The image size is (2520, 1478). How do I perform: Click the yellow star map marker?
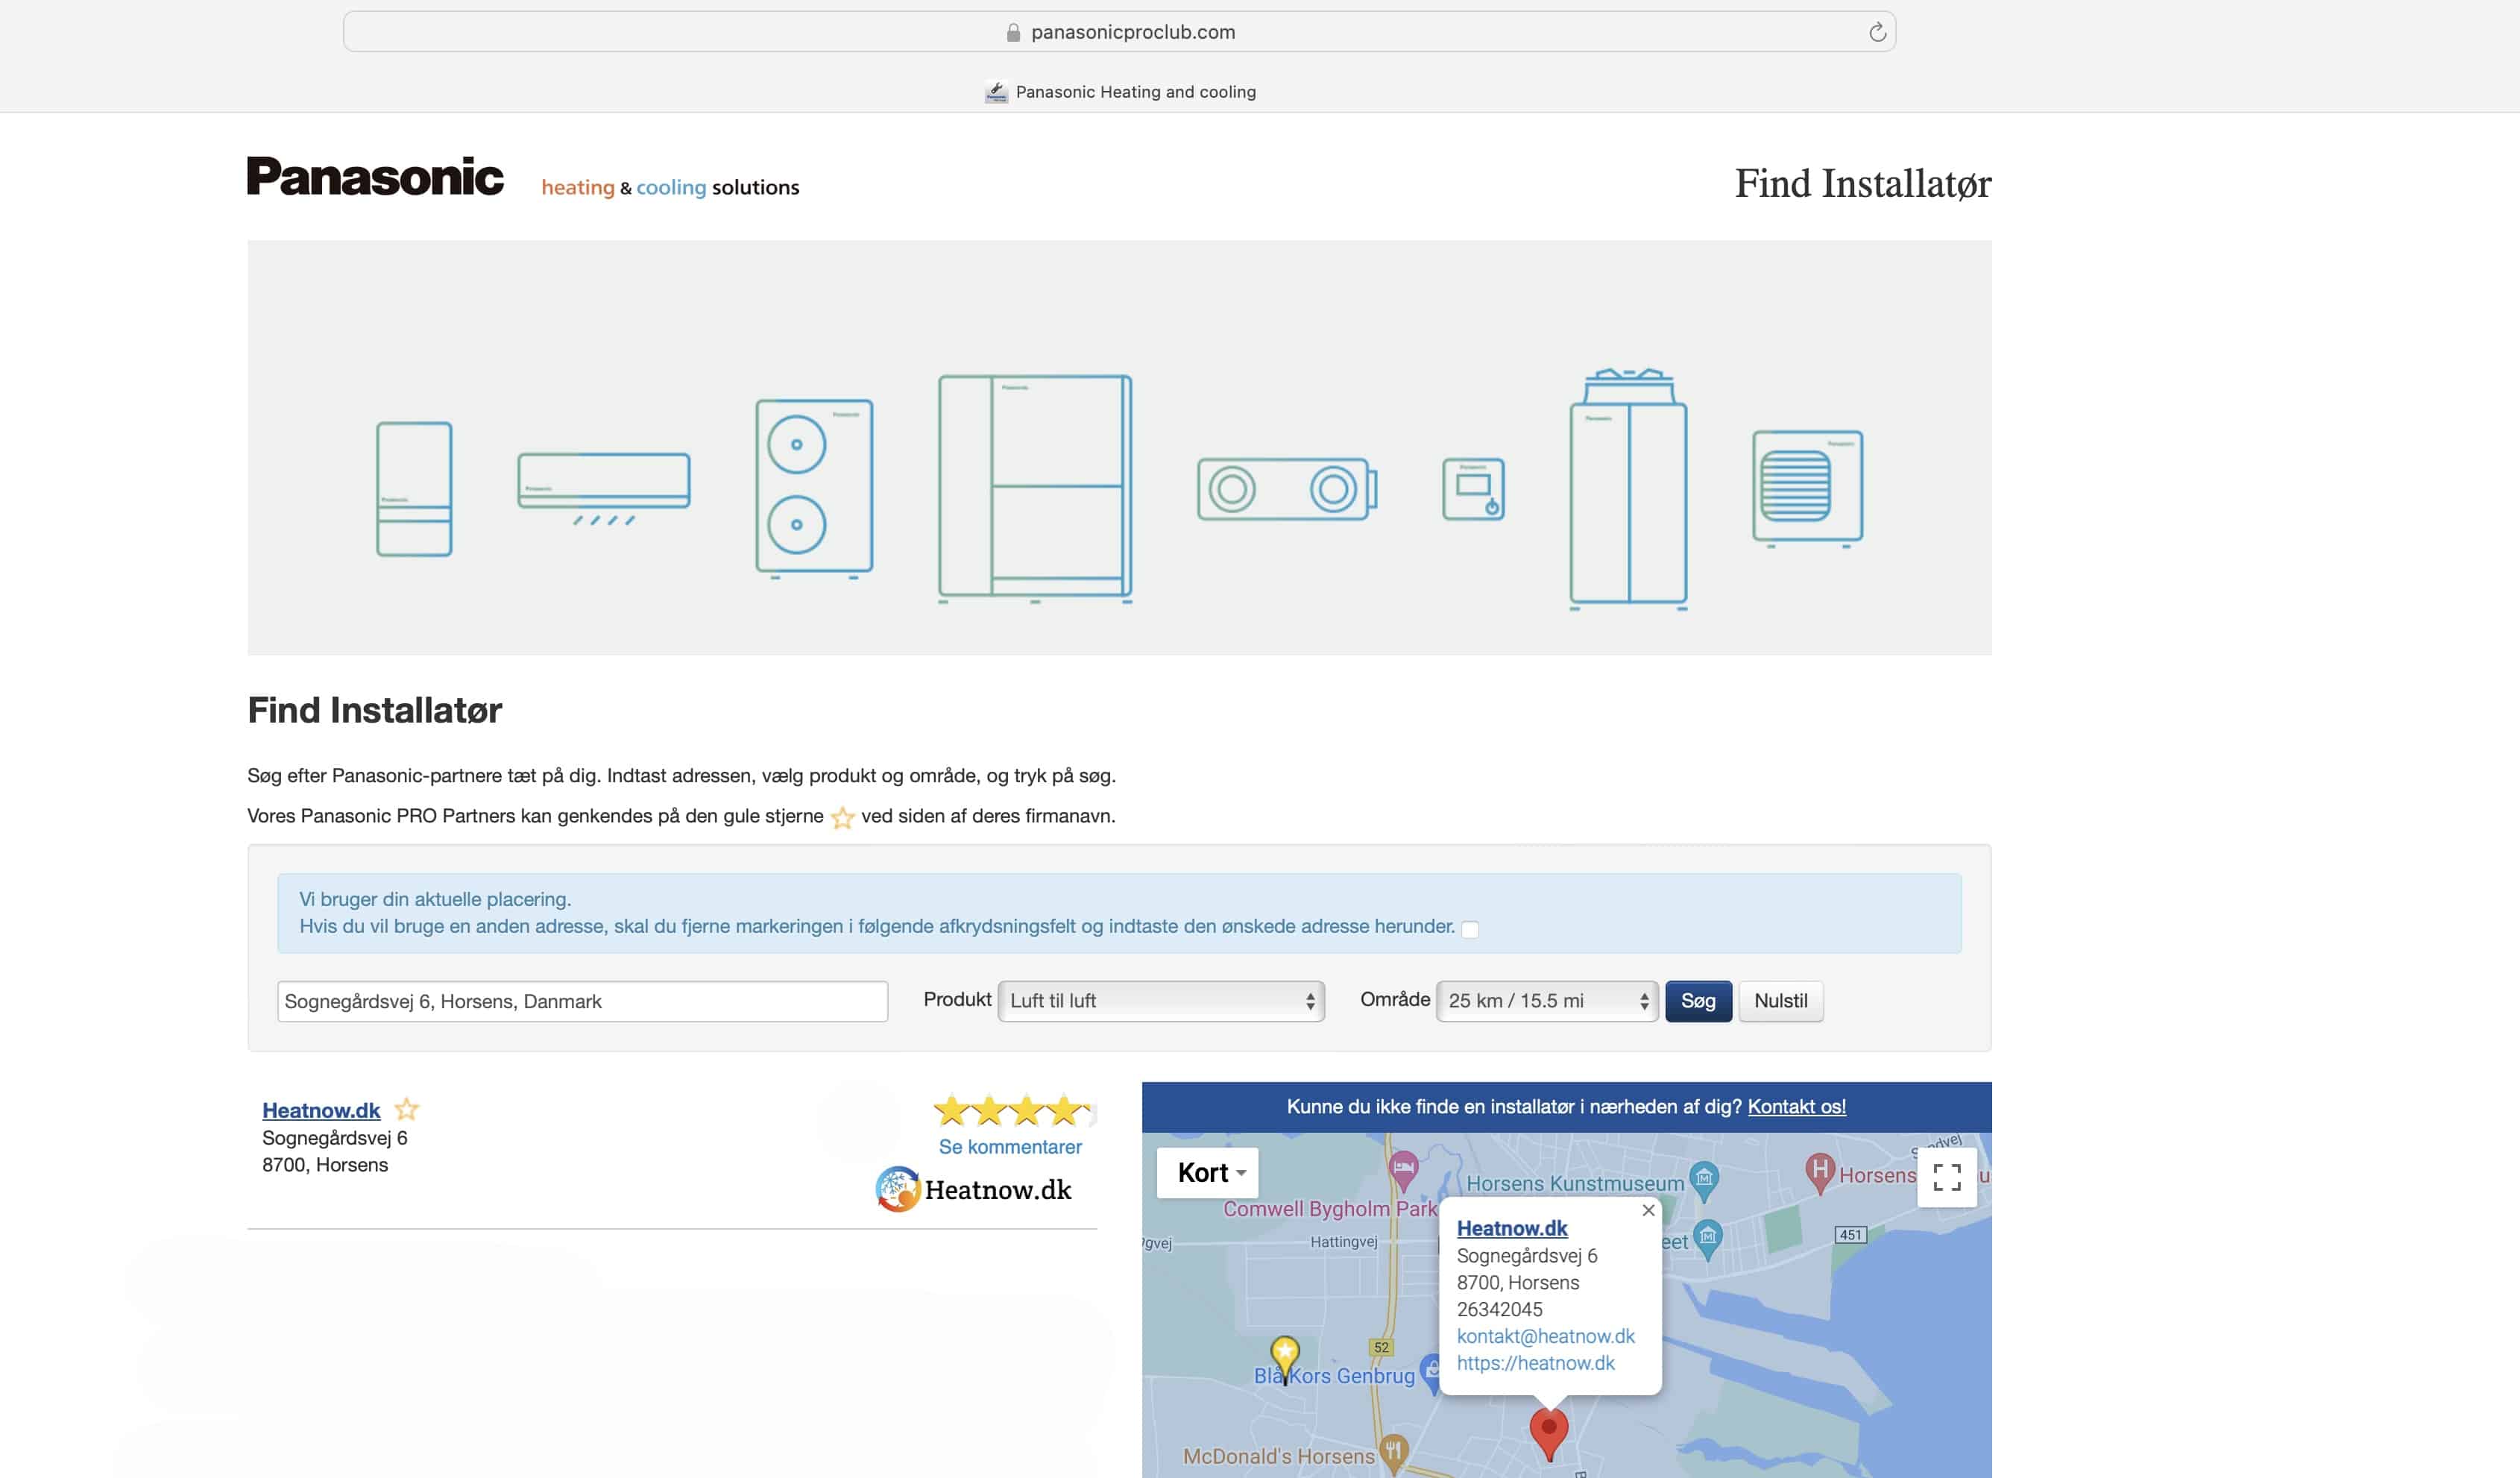[x=1284, y=1353]
